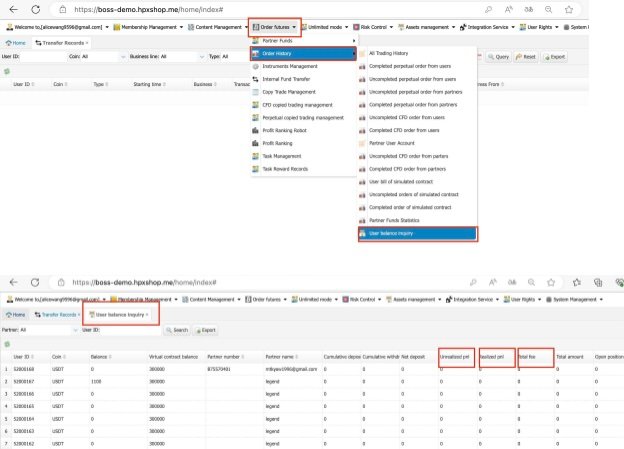The width and height of the screenshot is (624, 449).
Task: Click the icon beside Partner Funds Statistics
Action: pos(362,219)
